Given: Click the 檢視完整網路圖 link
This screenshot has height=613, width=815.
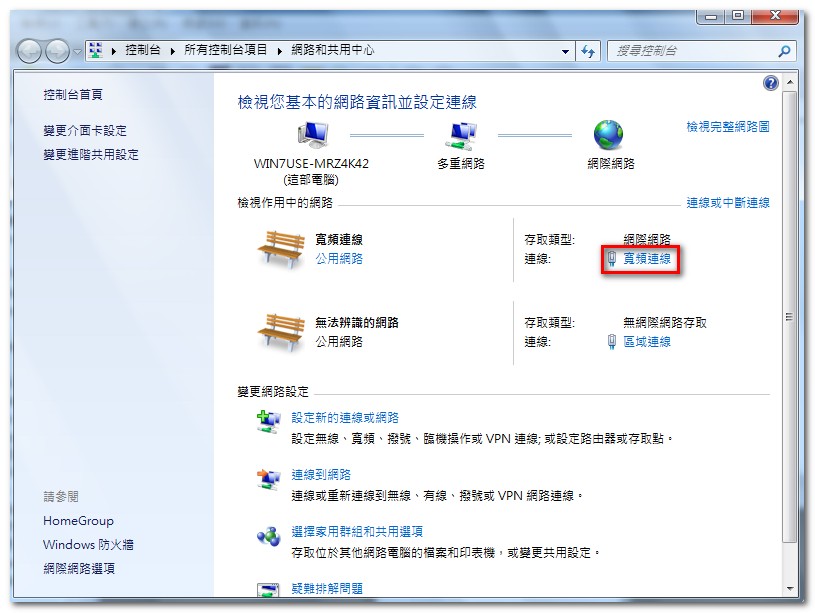Looking at the screenshot, I should pos(727,127).
